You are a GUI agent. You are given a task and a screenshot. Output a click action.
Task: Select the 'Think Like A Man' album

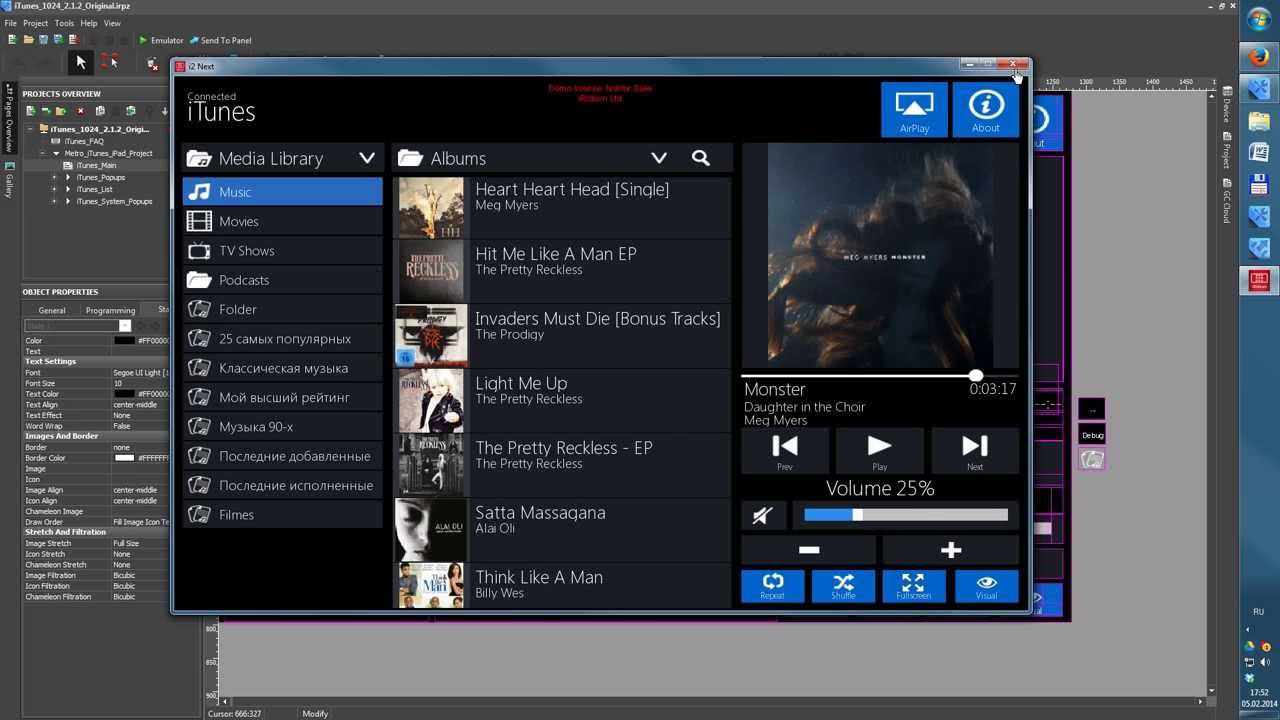tap(563, 586)
